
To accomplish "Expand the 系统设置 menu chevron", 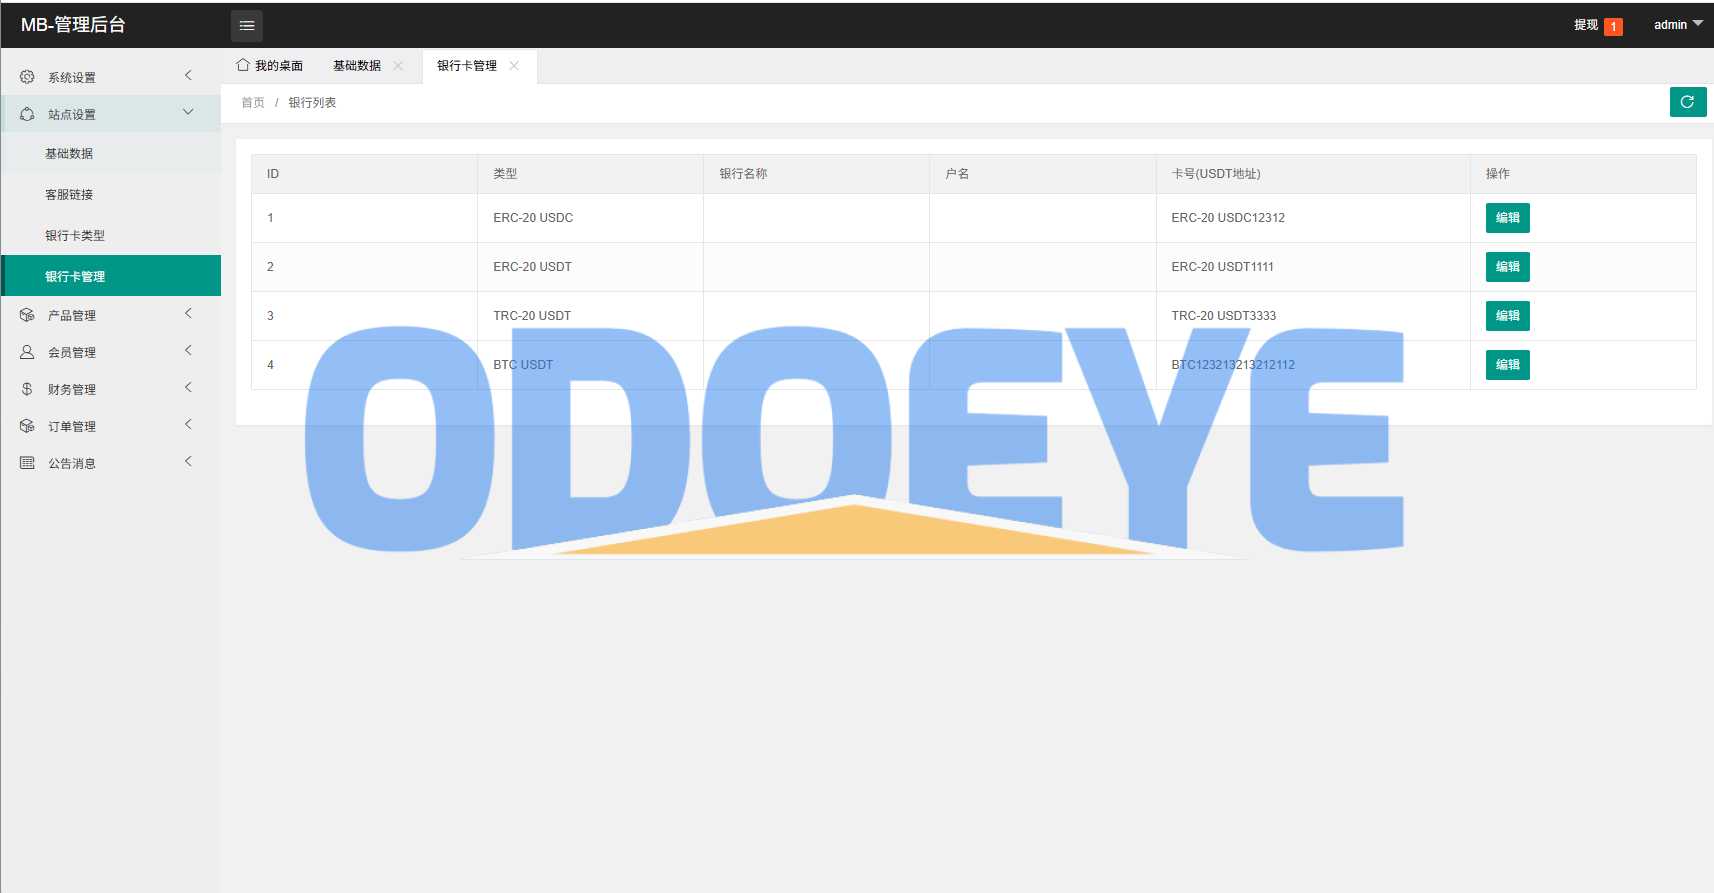I will pyautogui.click(x=188, y=76).
